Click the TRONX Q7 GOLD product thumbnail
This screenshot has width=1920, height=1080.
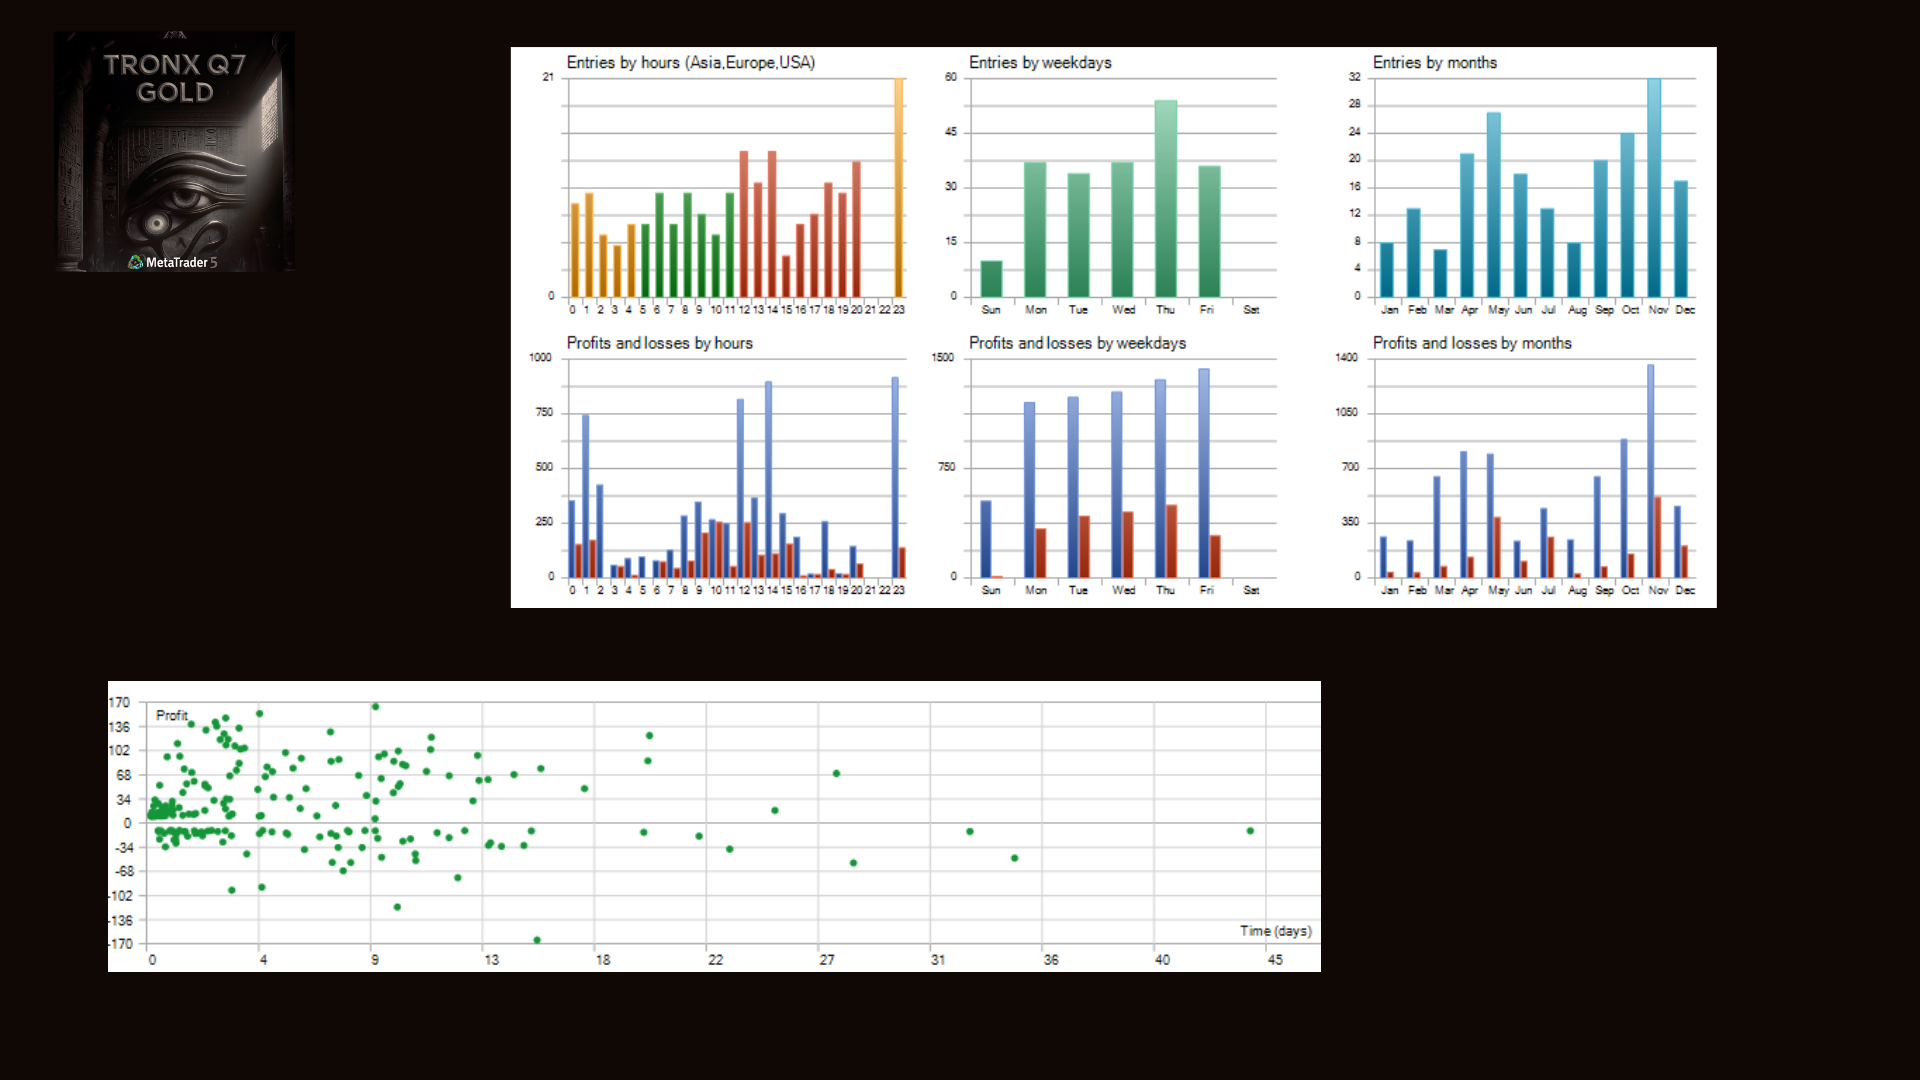pyautogui.click(x=174, y=150)
